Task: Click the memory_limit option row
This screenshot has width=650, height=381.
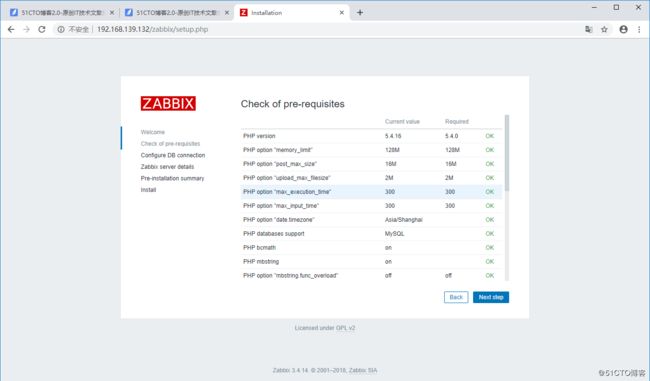Action: pos(371,150)
